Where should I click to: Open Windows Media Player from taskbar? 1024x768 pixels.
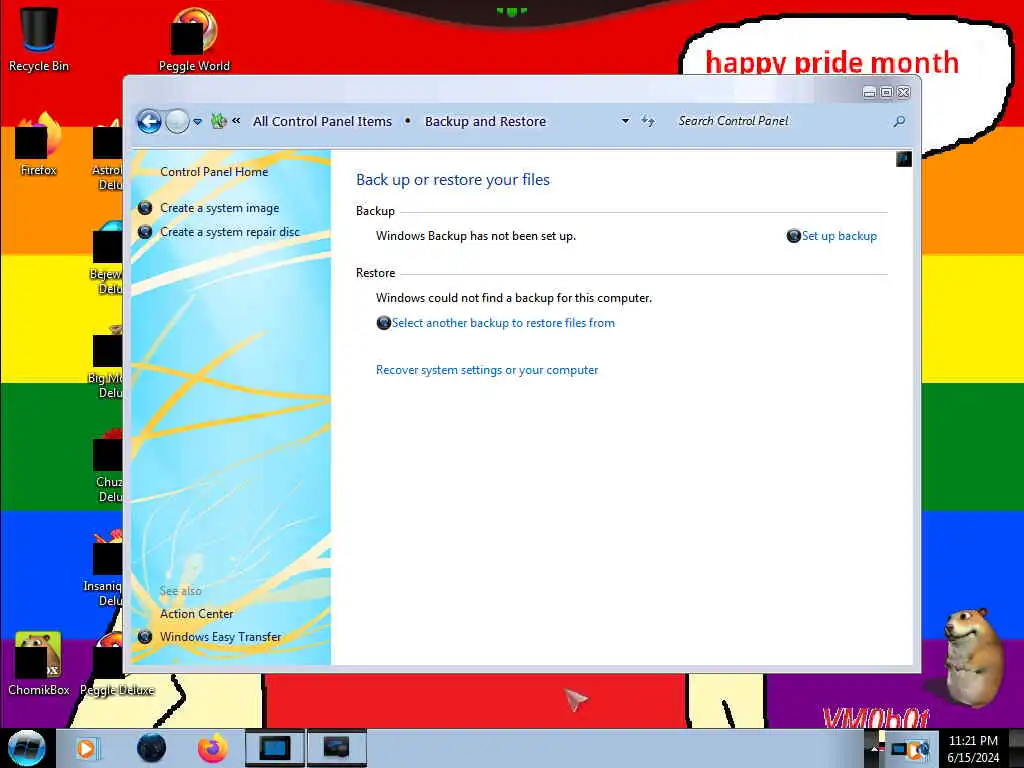pos(86,748)
